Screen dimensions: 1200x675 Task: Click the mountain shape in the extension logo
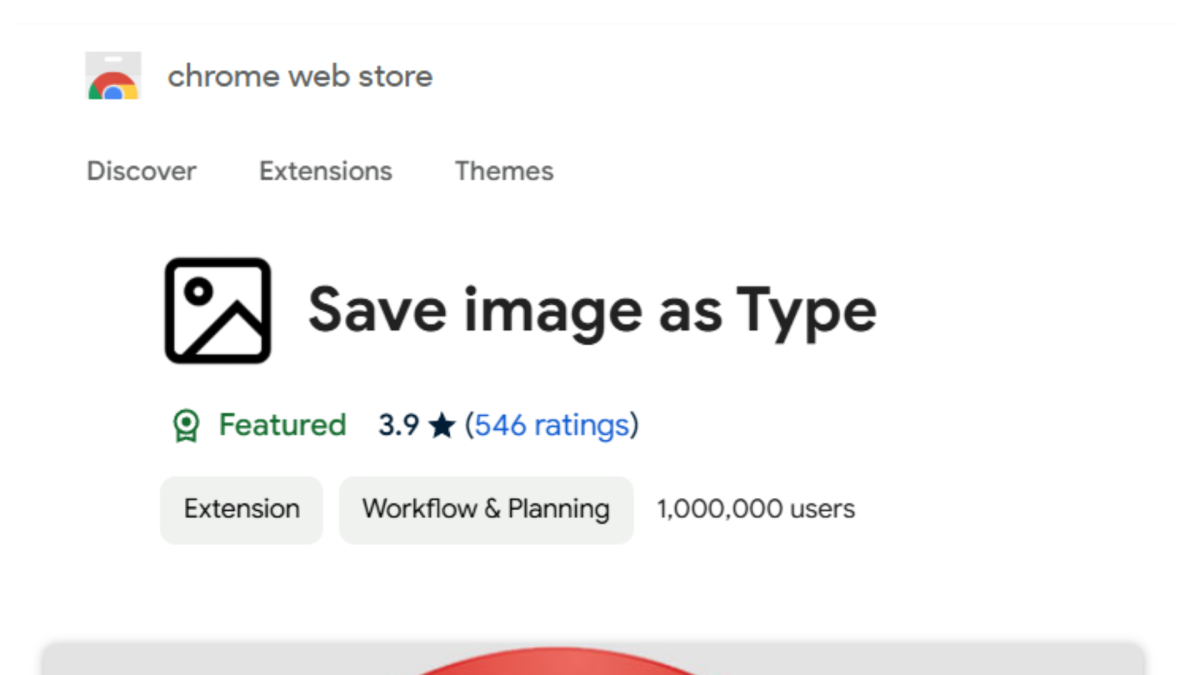click(x=225, y=325)
